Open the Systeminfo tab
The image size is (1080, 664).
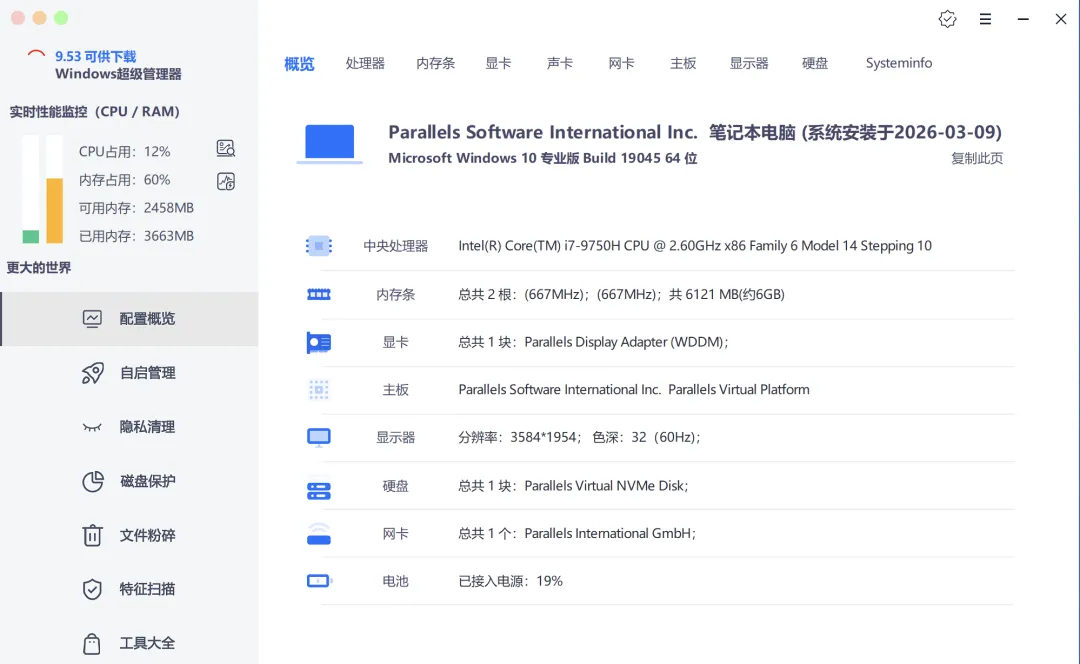[x=899, y=63]
